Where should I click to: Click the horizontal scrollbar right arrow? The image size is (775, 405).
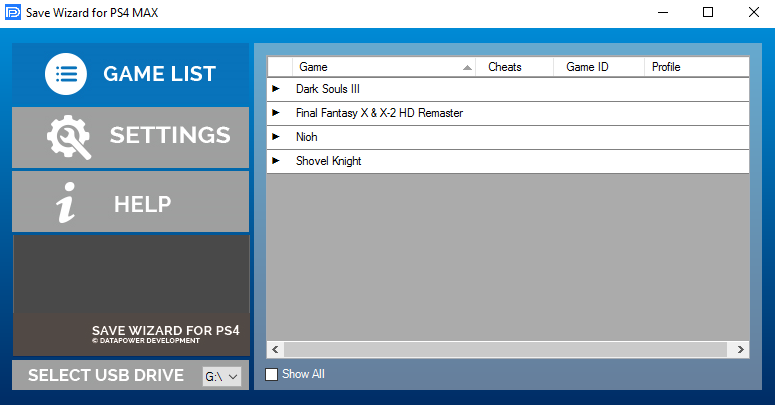tap(740, 350)
